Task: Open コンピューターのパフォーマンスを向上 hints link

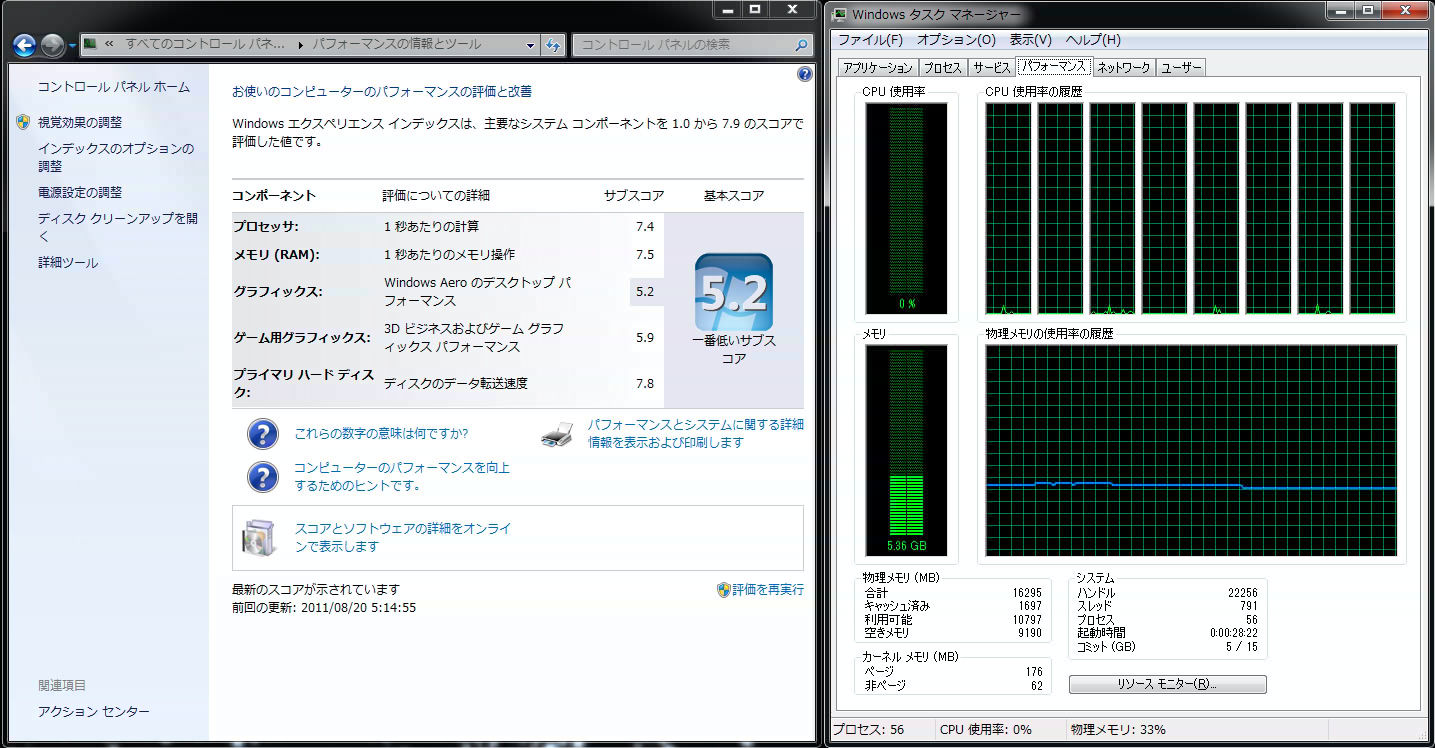Action: (x=402, y=476)
